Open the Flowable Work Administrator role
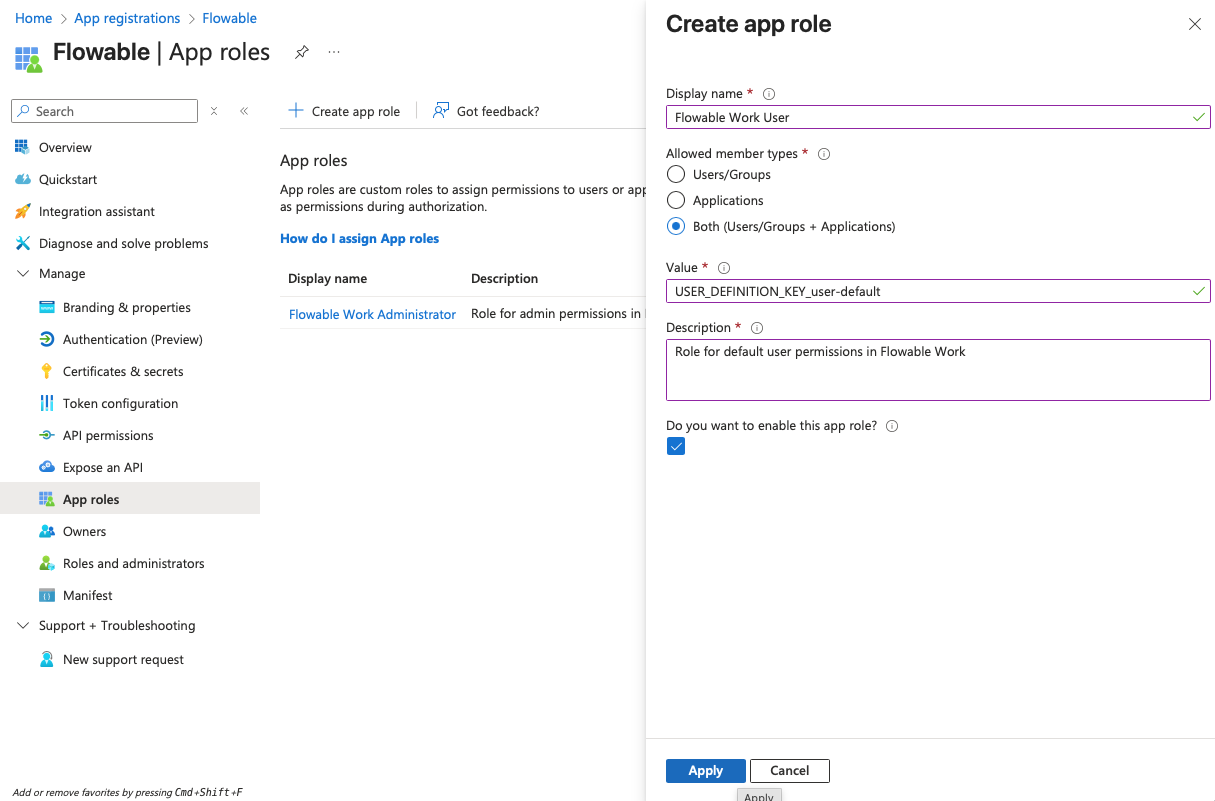1215x801 pixels. 372,314
